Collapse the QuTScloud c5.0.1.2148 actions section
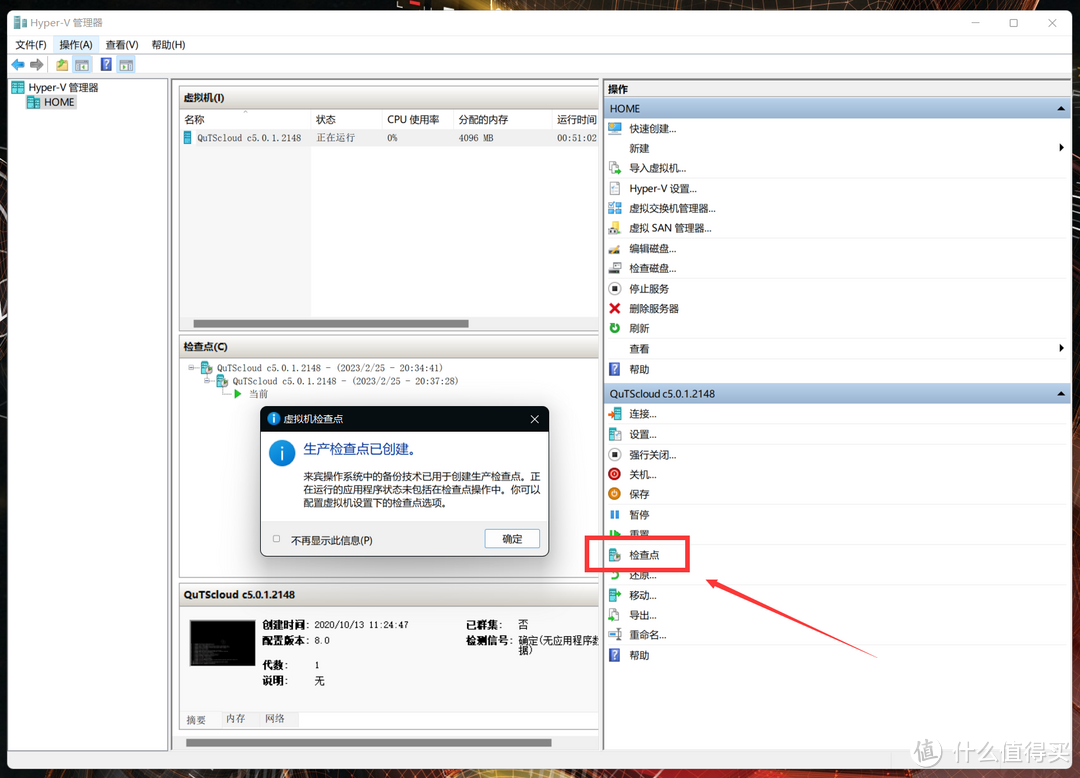 (x=1061, y=394)
